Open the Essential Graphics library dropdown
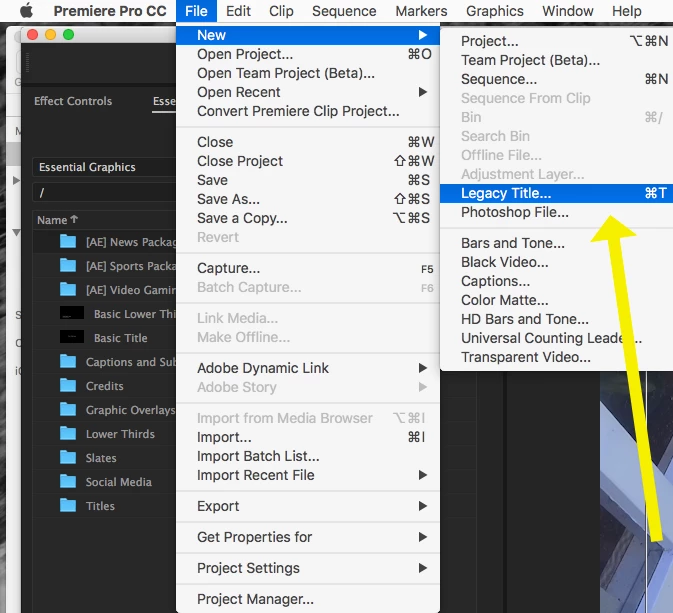 point(104,167)
